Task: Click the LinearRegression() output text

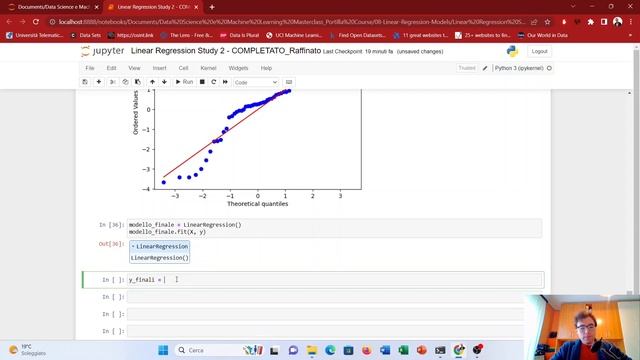Action: (160, 258)
